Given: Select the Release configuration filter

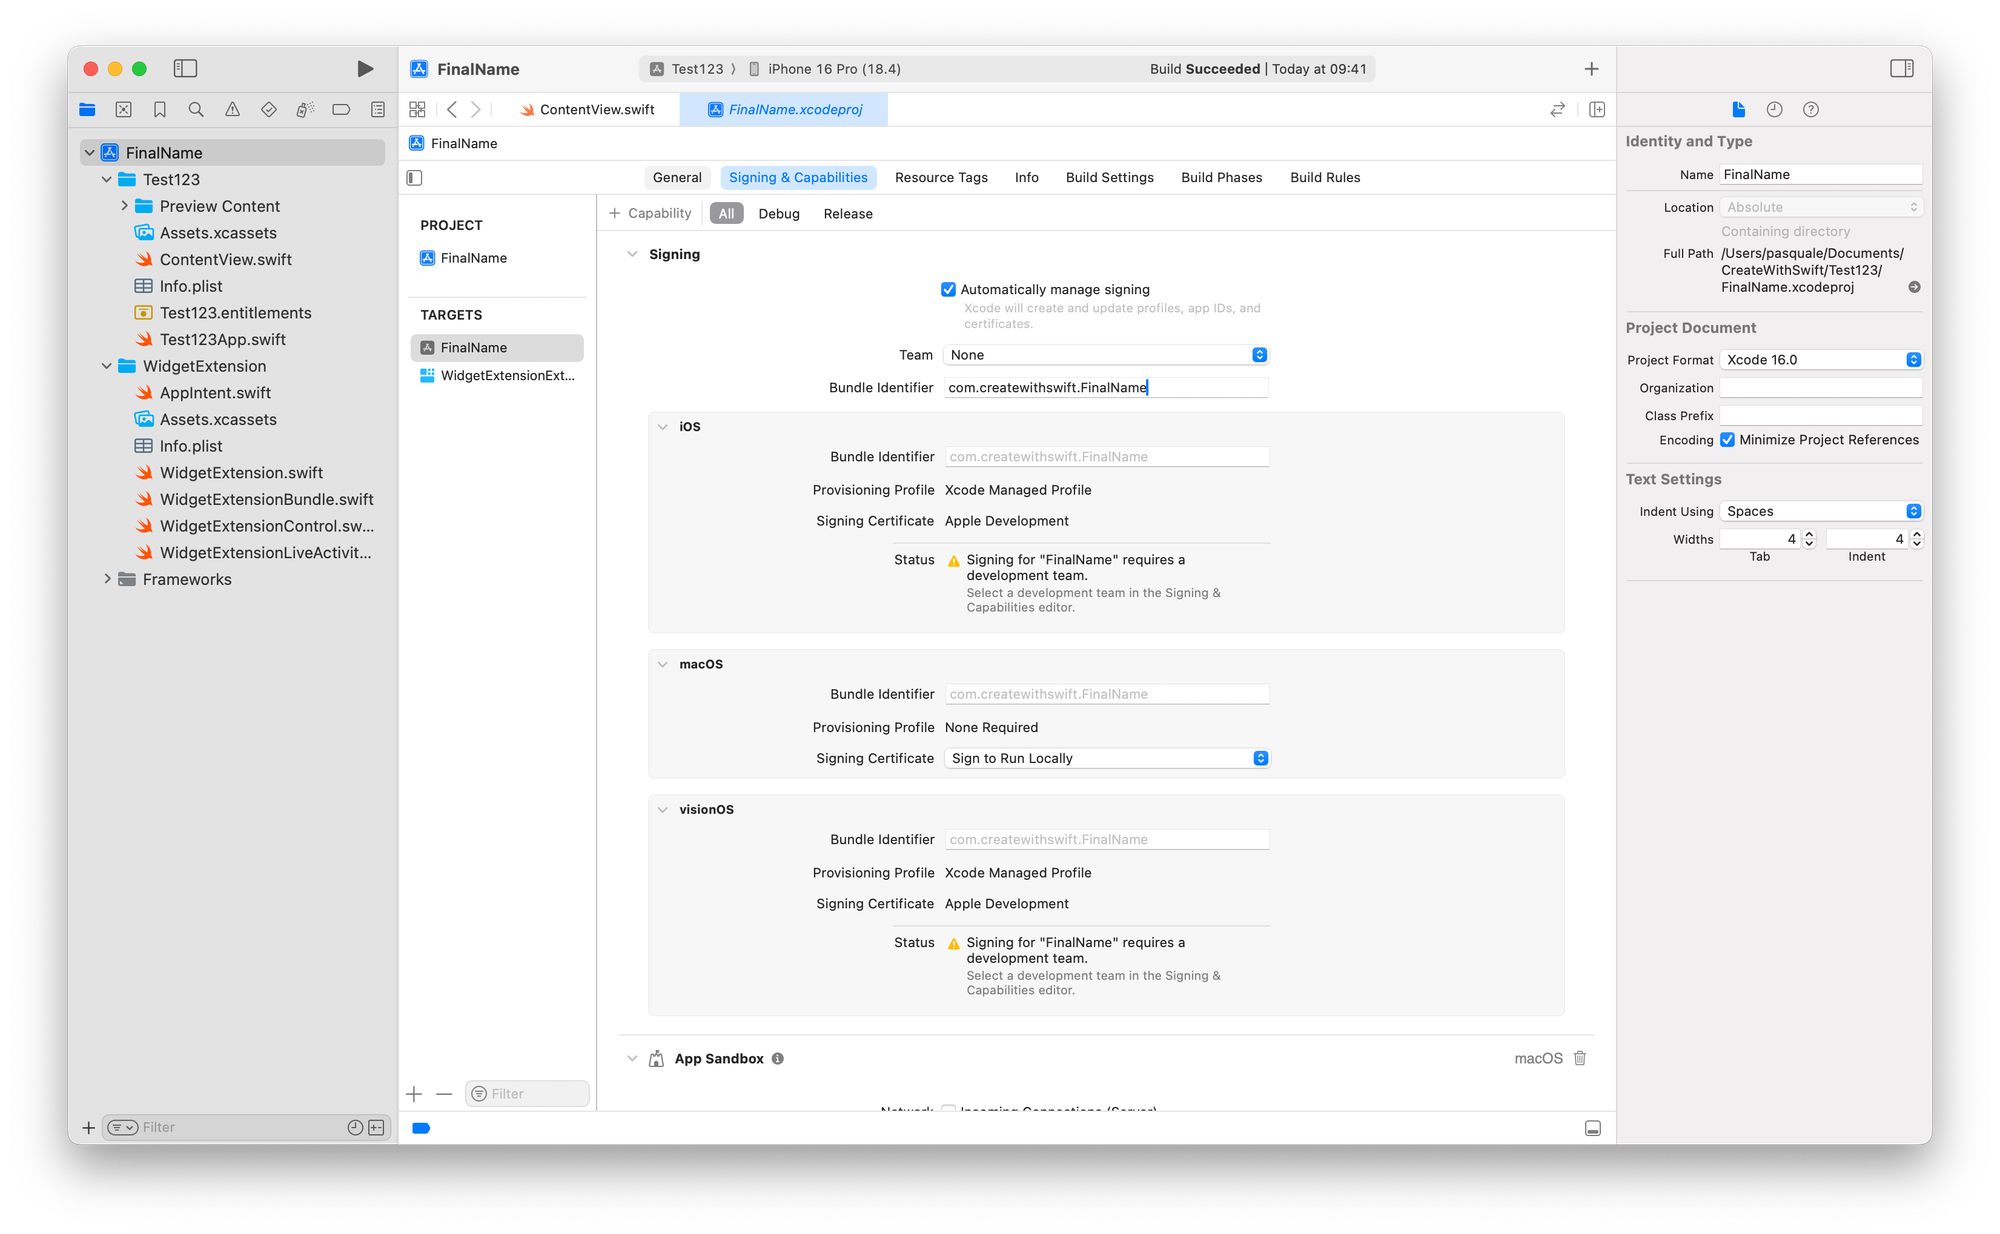Looking at the screenshot, I should coord(847,214).
